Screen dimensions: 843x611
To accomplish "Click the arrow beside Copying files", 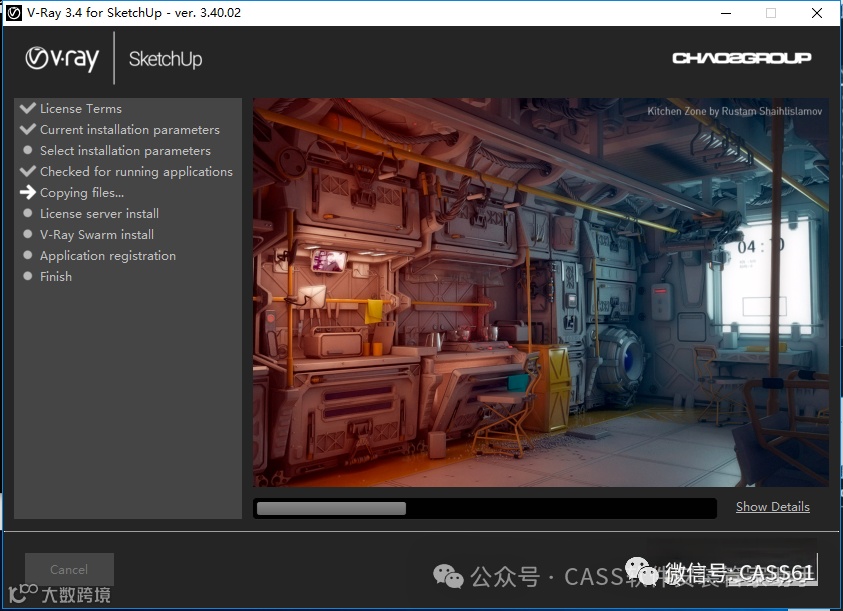I will (x=27, y=192).
